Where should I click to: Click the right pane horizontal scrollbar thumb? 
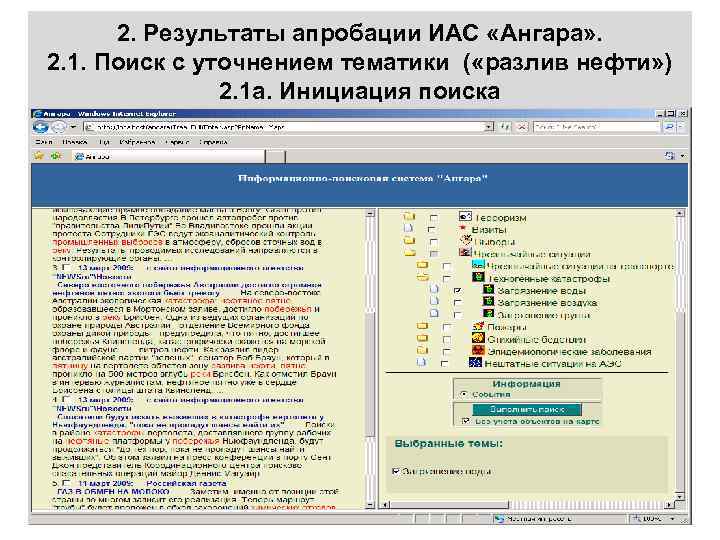450,504
